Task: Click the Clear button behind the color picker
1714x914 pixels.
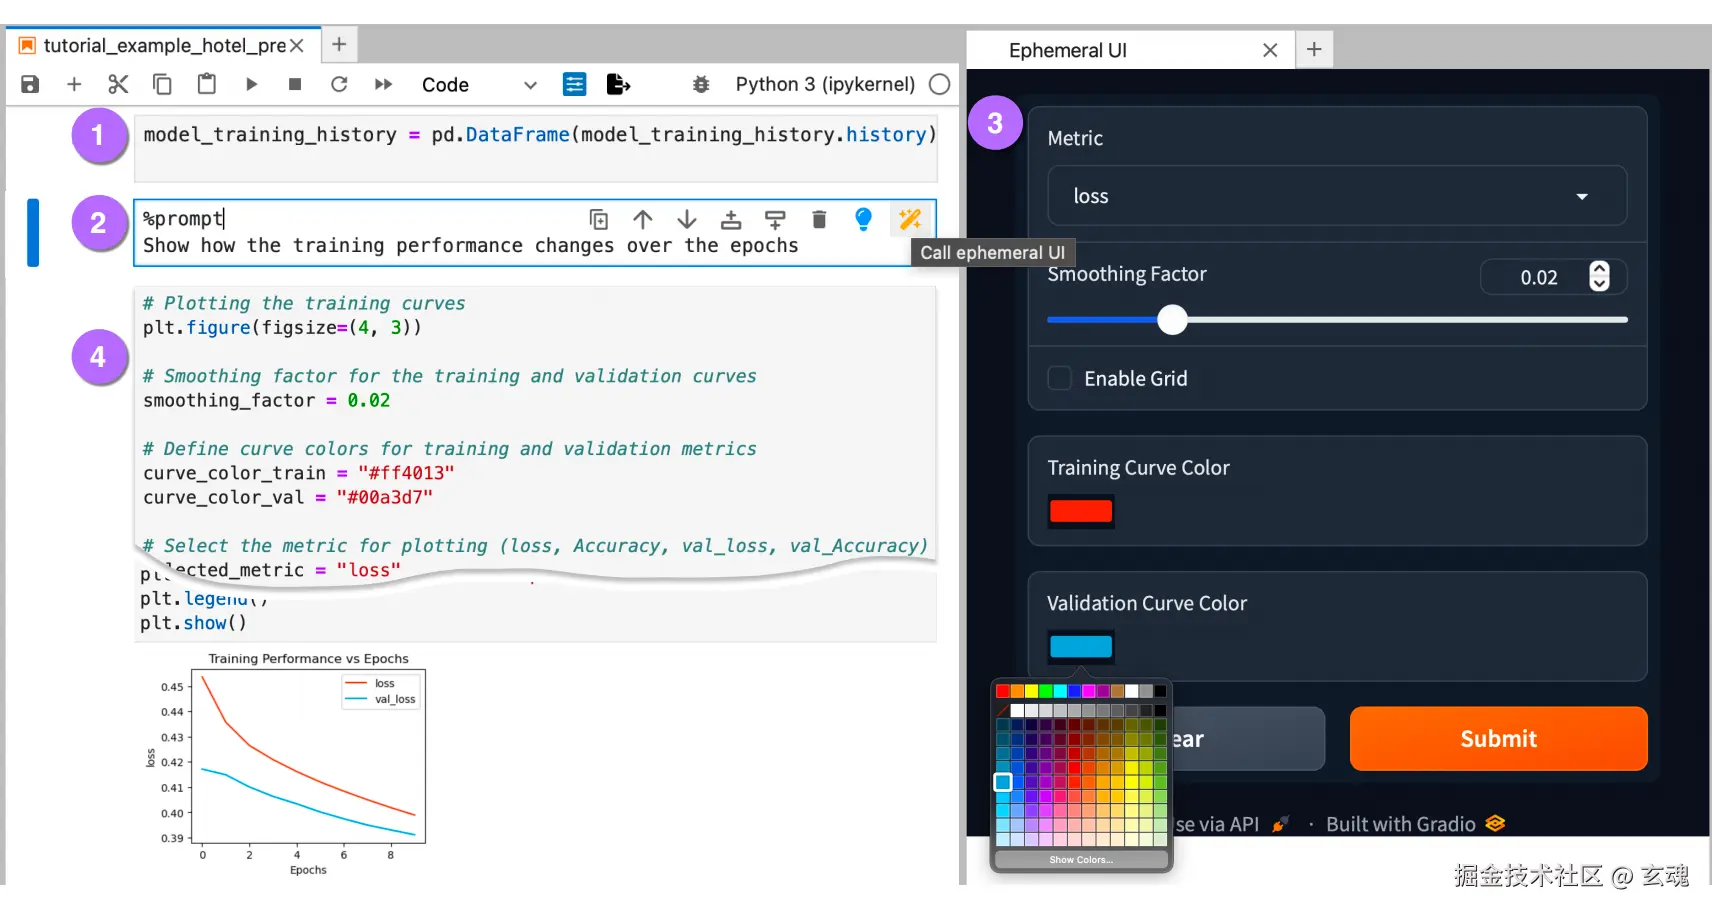Action: click(1247, 739)
